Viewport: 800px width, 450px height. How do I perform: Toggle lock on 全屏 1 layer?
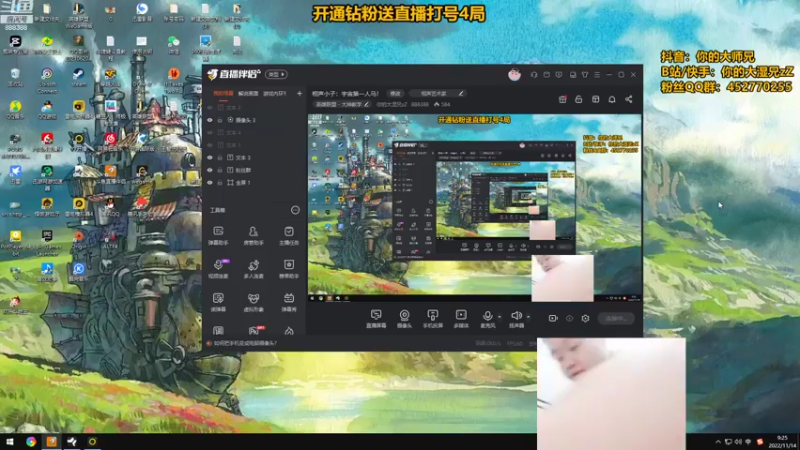point(220,182)
